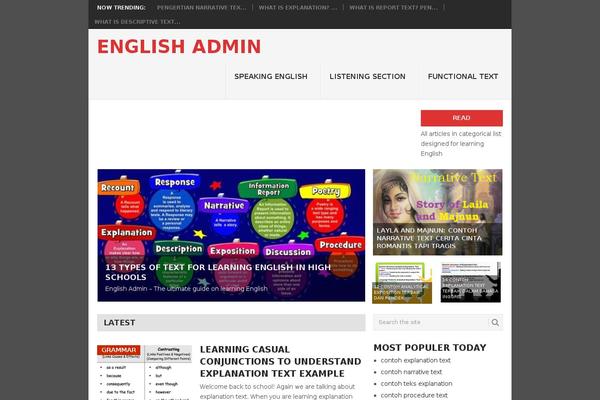
Task: Click the red READ button
Action: (x=461, y=118)
